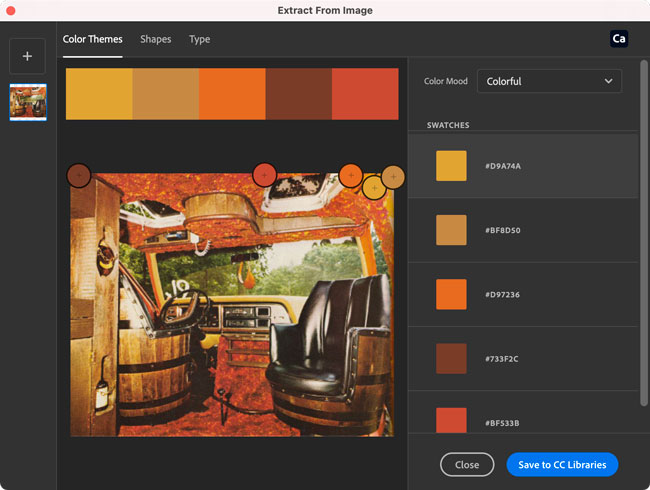The height and width of the screenshot is (490, 650).
Task: Click the plus icon to add an image
Action: coord(27,56)
